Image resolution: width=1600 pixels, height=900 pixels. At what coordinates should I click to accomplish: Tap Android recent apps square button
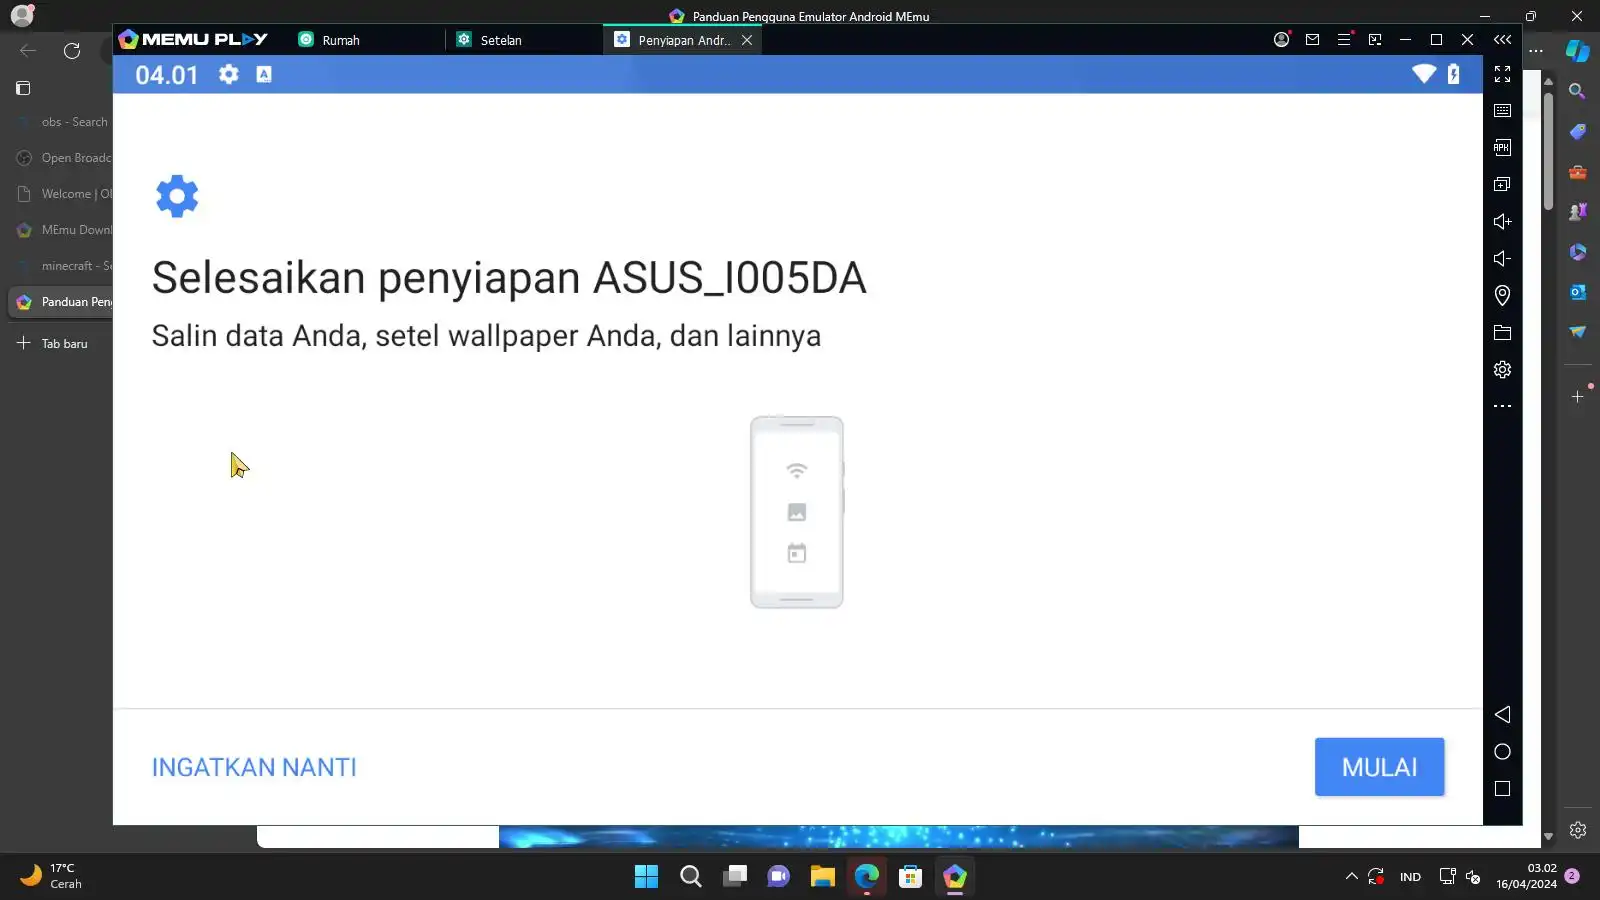point(1502,789)
